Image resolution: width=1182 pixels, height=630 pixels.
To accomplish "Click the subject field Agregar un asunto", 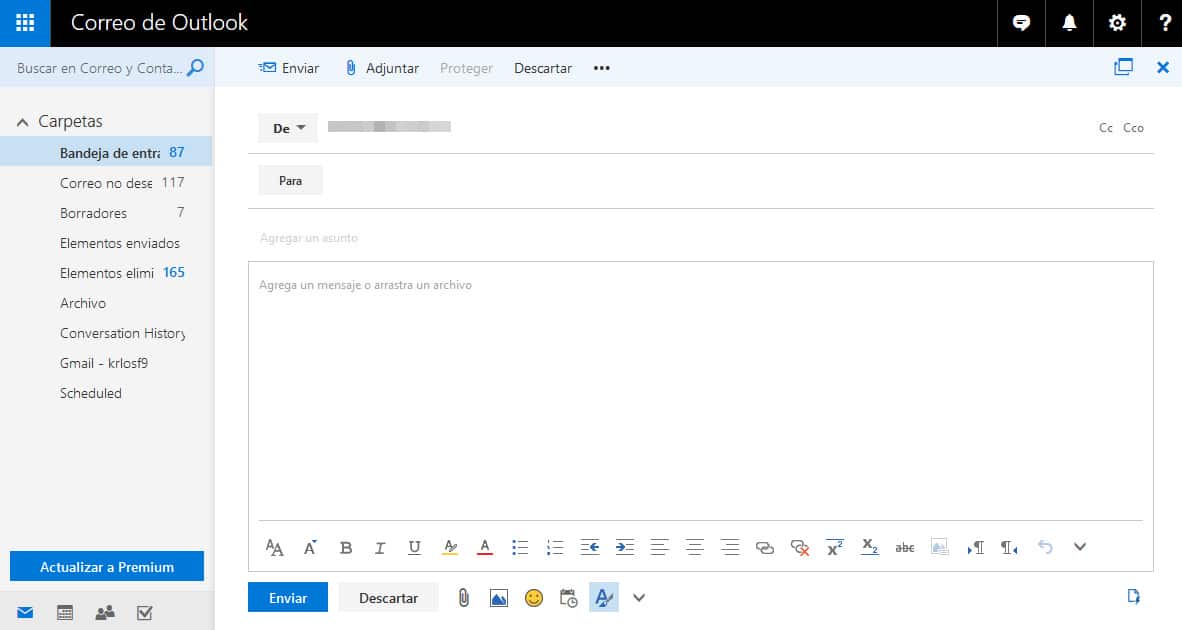I will 700,238.
